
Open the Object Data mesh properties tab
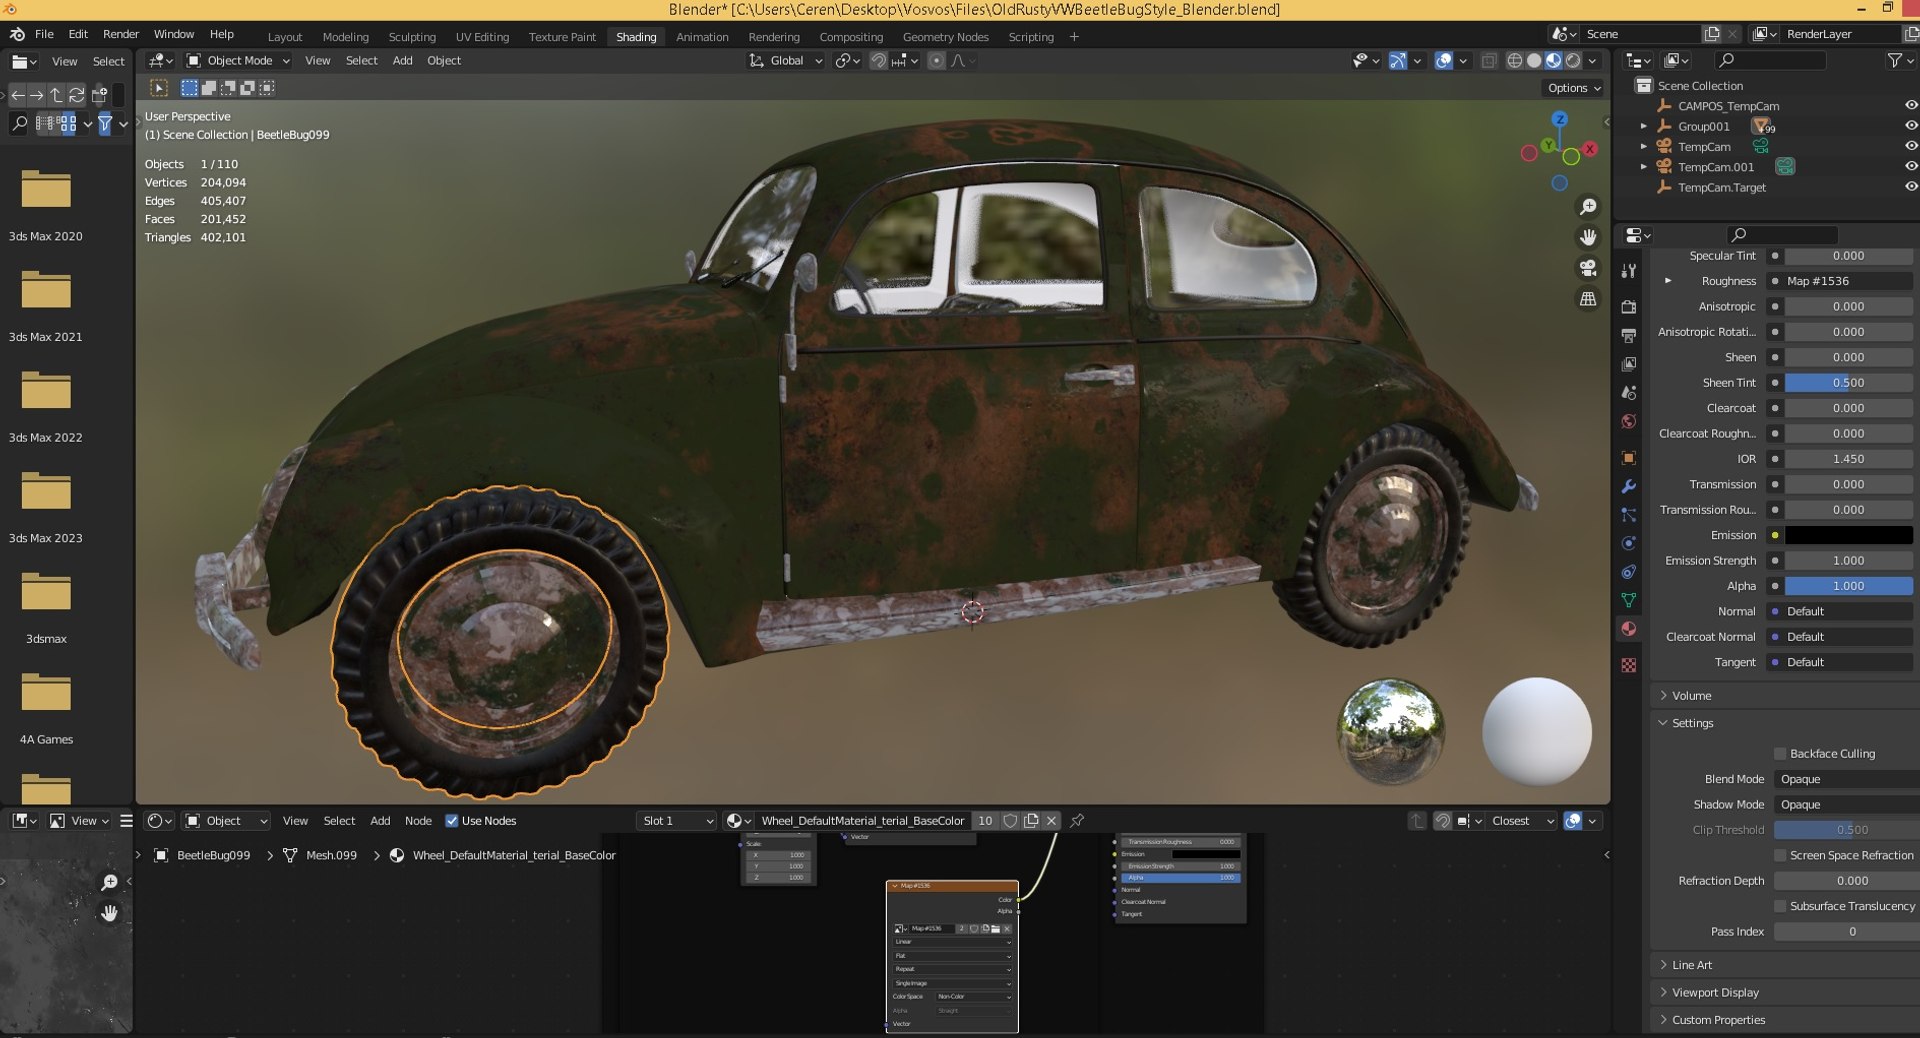(x=1629, y=600)
